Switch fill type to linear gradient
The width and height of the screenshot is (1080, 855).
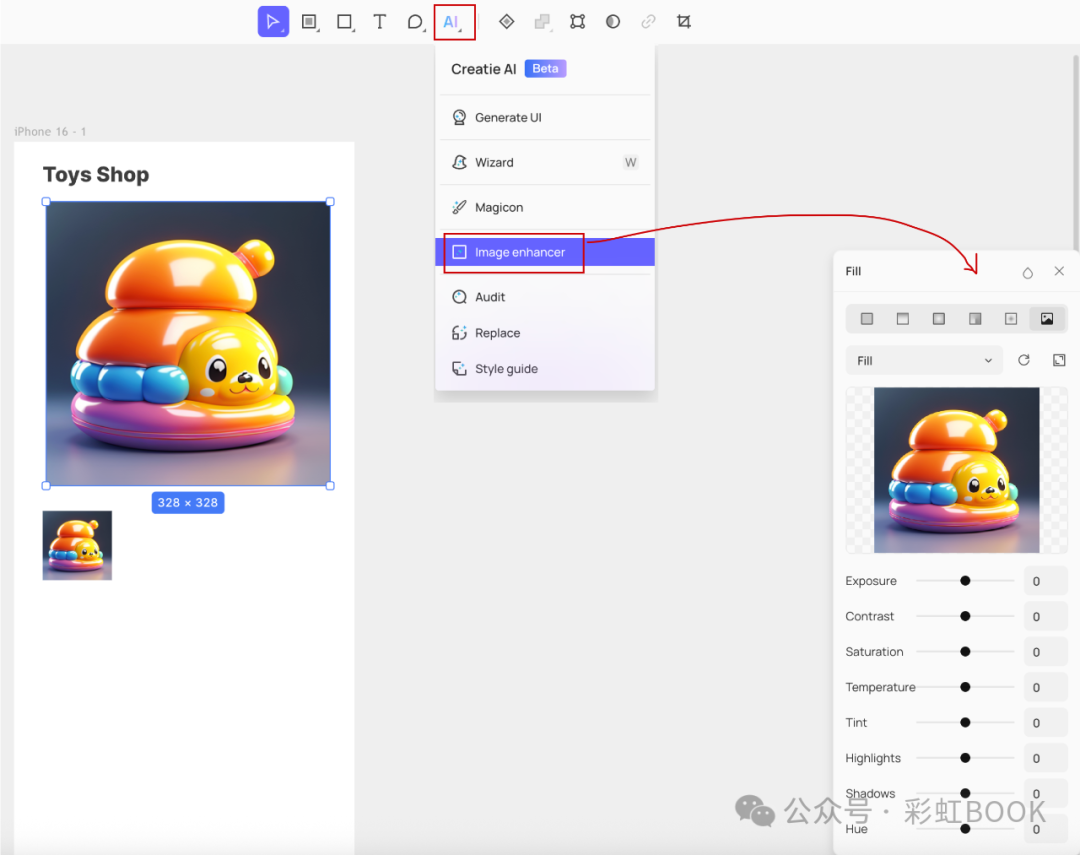click(903, 319)
